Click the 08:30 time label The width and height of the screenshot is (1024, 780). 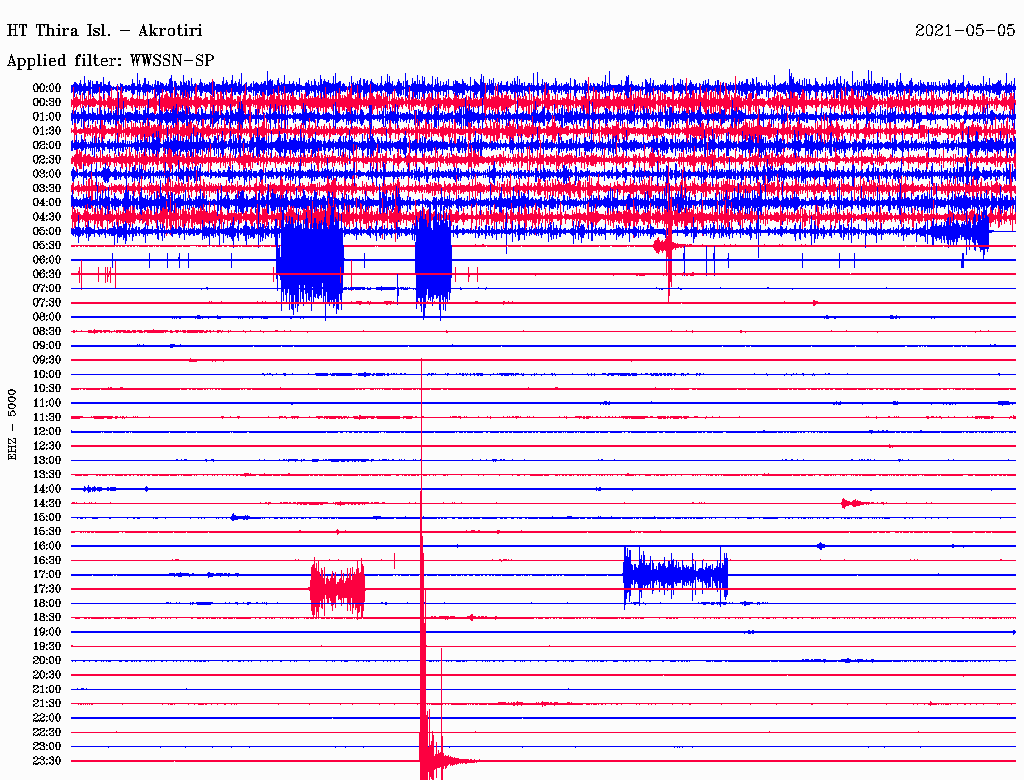pos(47,331)
